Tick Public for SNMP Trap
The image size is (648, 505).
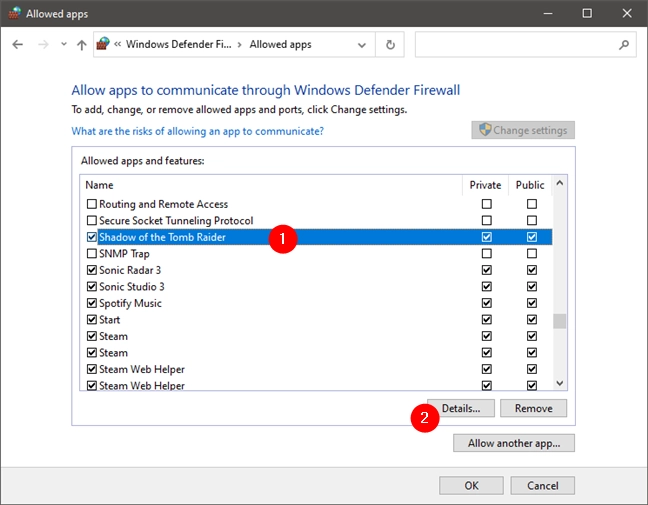(x=532, y=253)
